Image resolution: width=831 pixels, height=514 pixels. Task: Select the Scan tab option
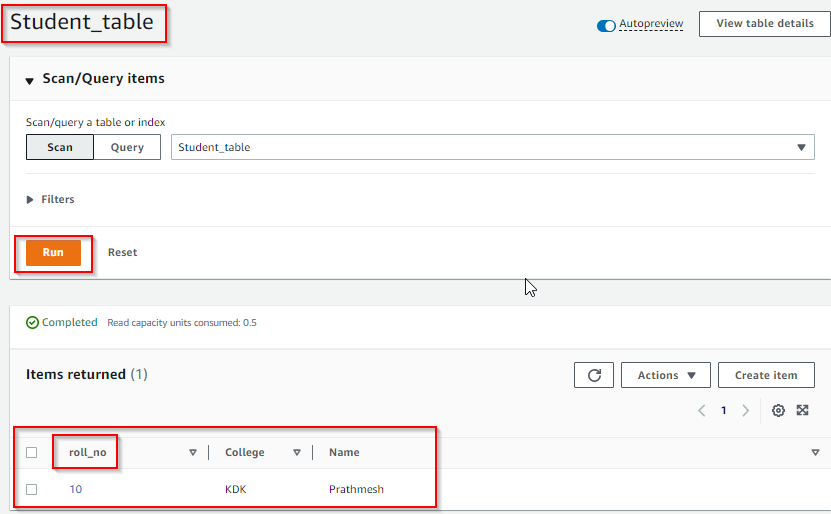[60, 147]
